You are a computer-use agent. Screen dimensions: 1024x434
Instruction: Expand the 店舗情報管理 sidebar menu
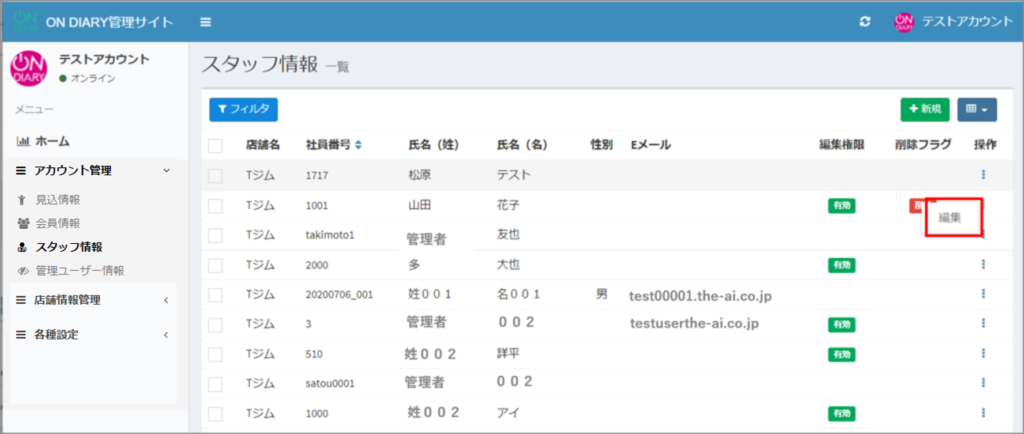pos(92,300)
